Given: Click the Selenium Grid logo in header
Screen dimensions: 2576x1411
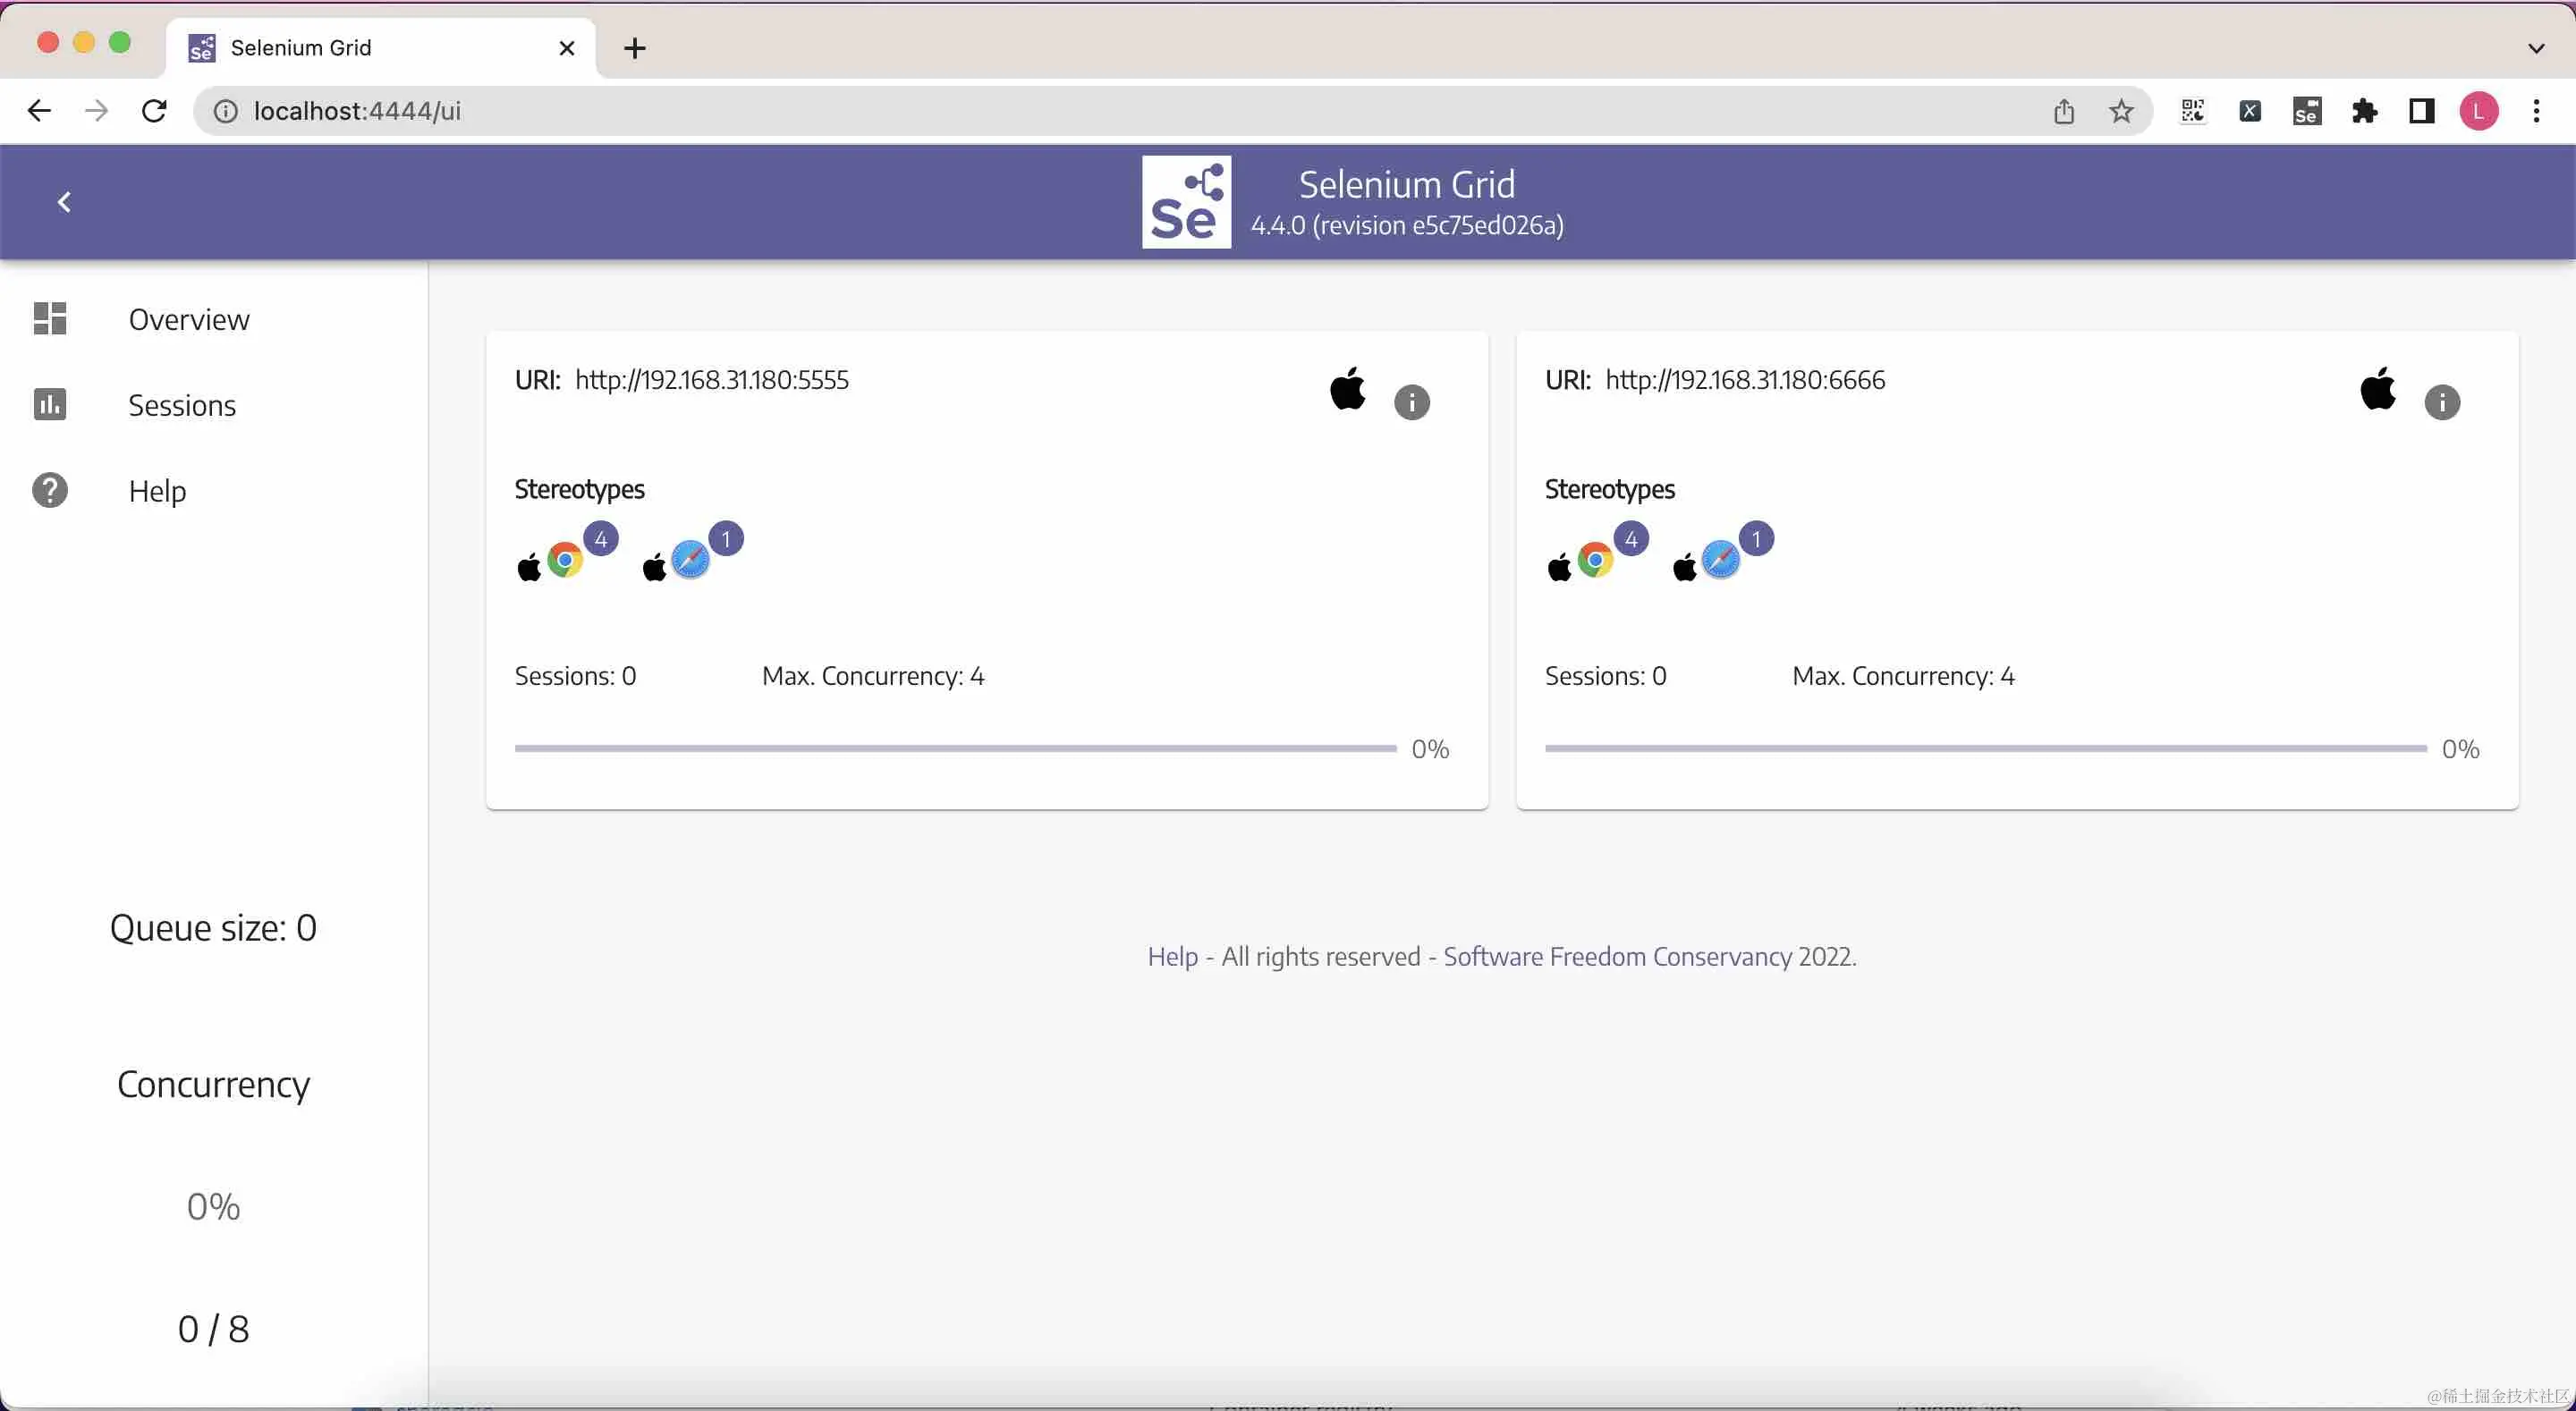Looking at the screenshot, I should point(1186,202).
